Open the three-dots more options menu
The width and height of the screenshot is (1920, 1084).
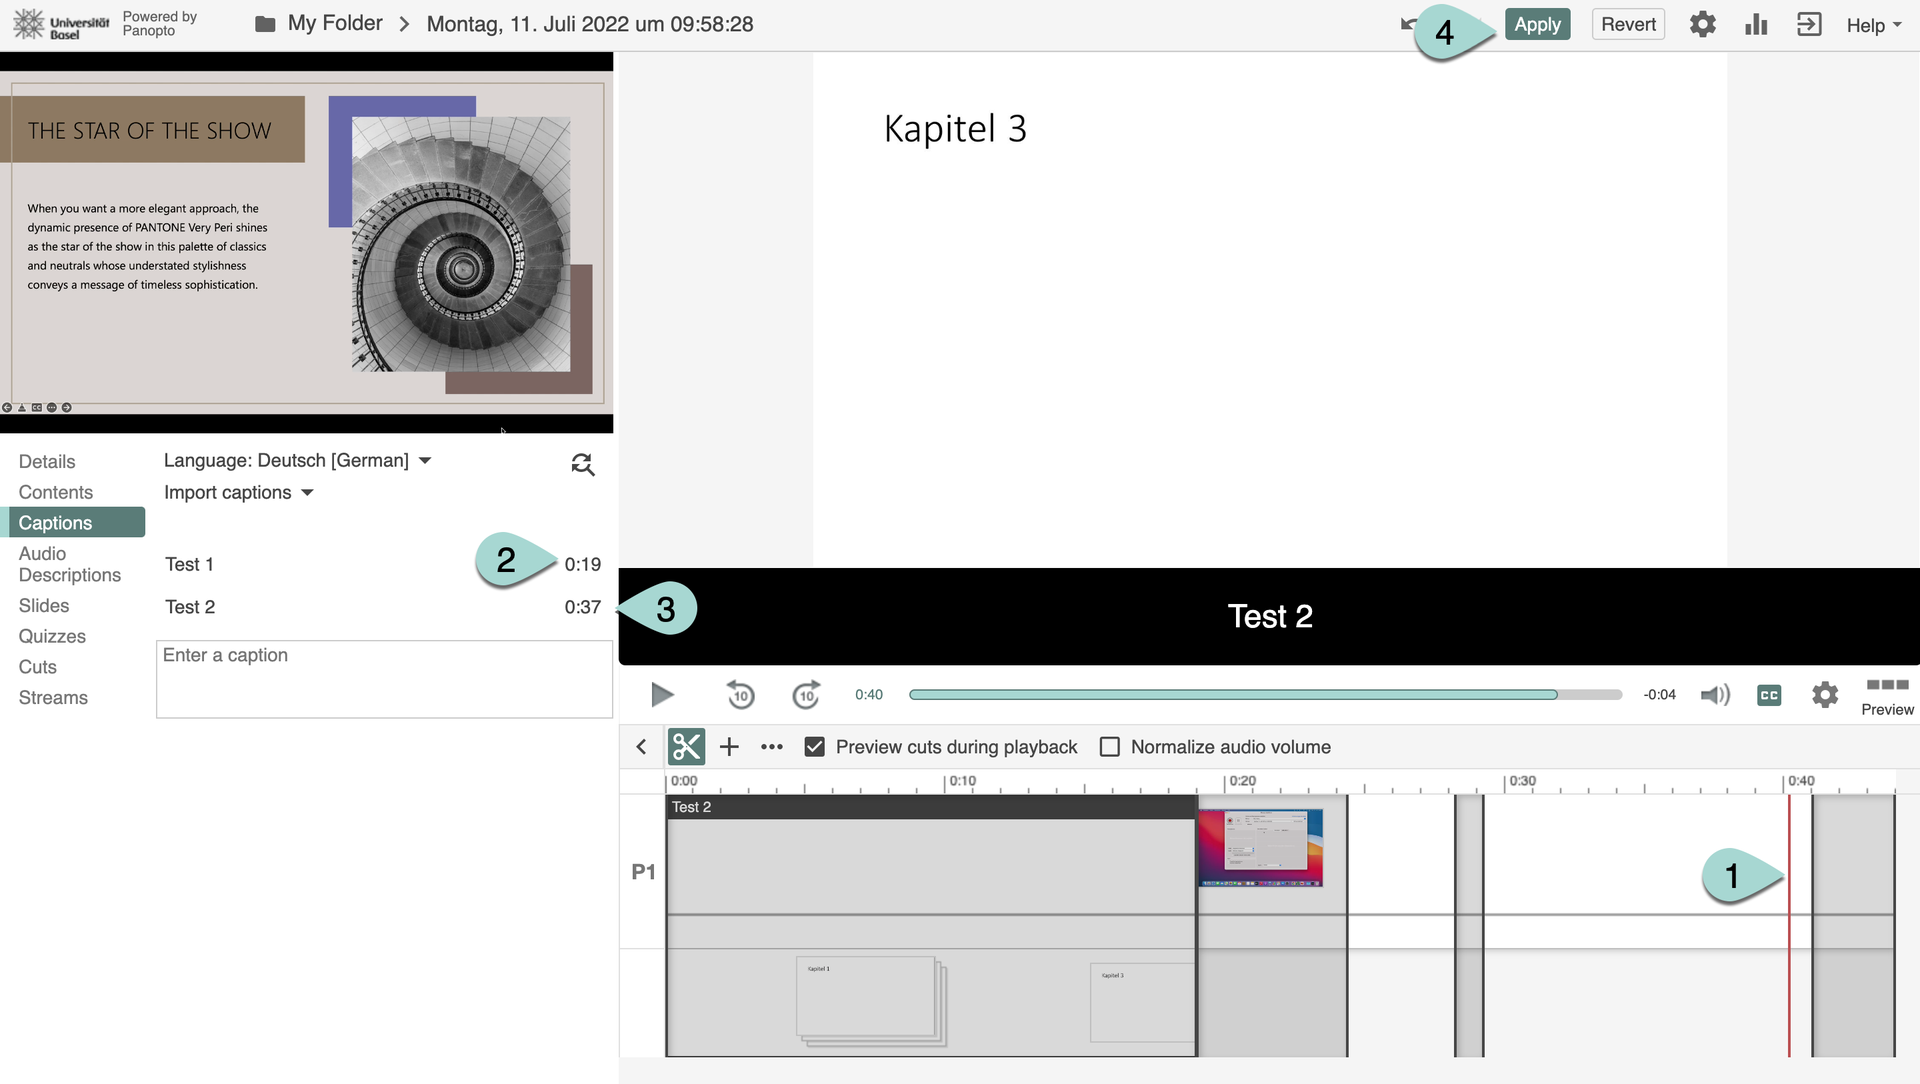pyautogui.click(x=771, y=747)
